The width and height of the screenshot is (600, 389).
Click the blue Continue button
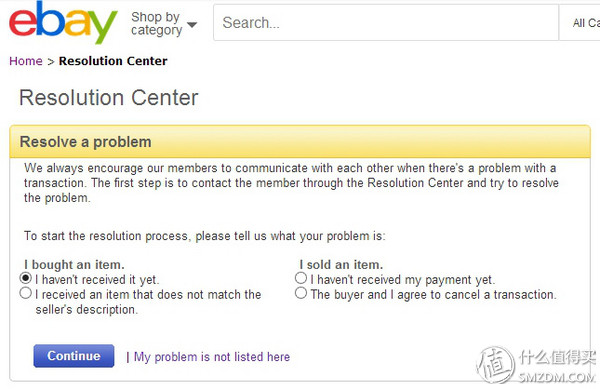[74, 356]
